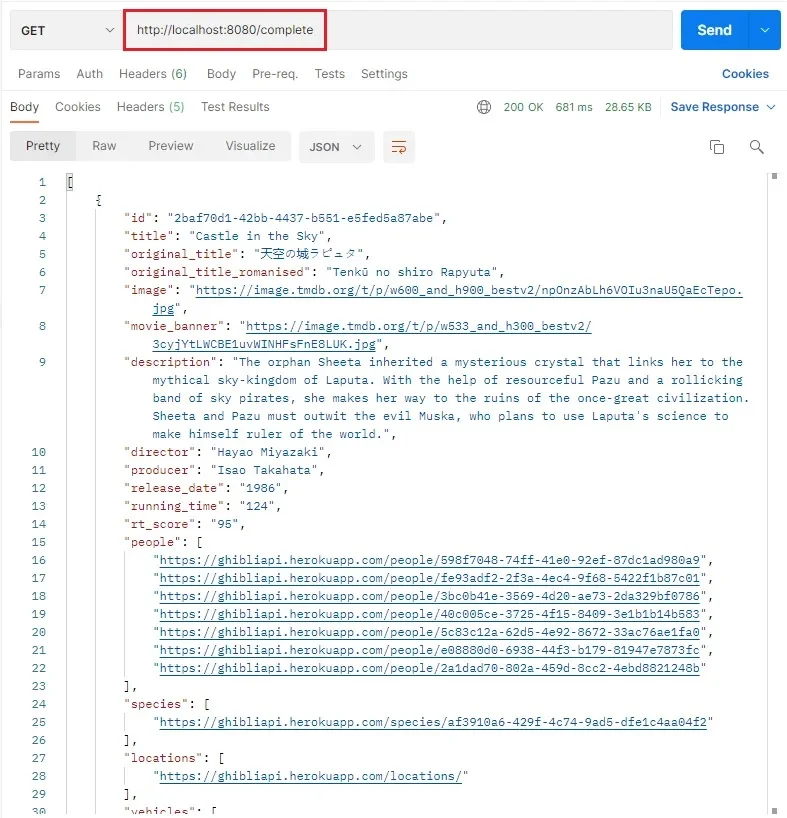
Task: Click the globe network icon beside 200 OK
Action: pos(484,107)
